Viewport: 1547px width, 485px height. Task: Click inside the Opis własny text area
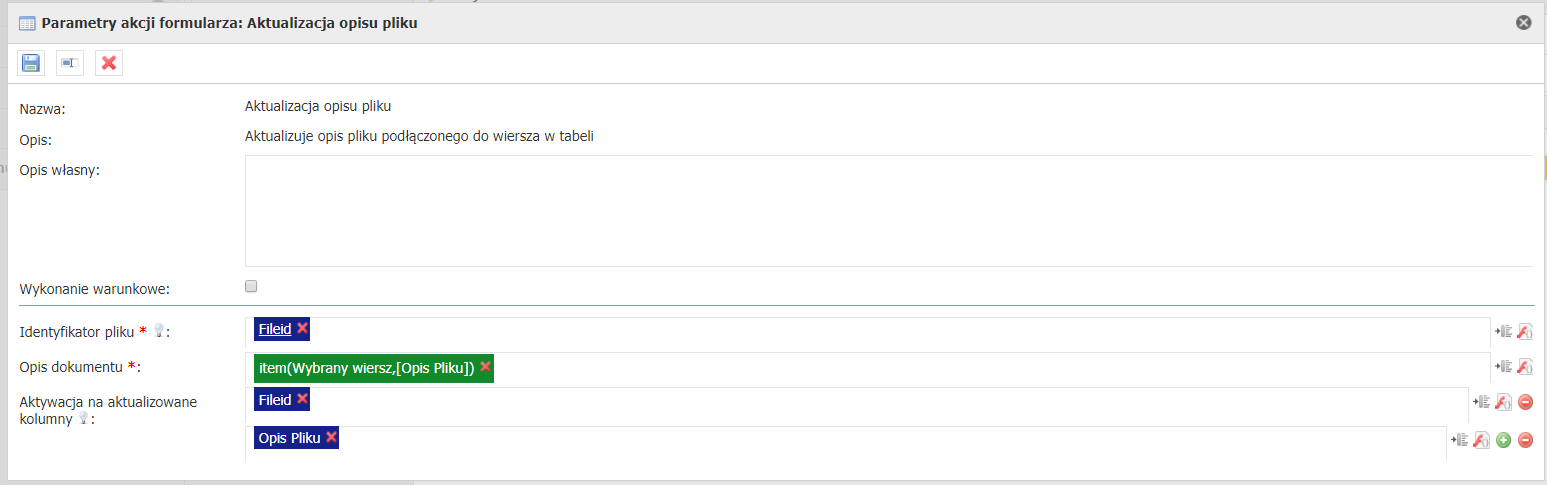click(x=888, y=210)
